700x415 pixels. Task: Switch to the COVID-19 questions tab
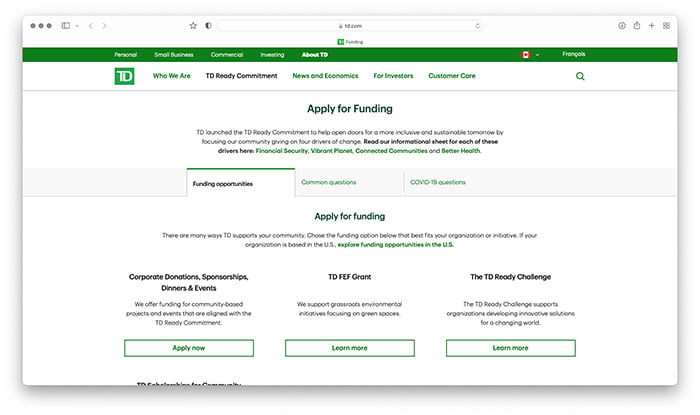(x=438, y=183)
